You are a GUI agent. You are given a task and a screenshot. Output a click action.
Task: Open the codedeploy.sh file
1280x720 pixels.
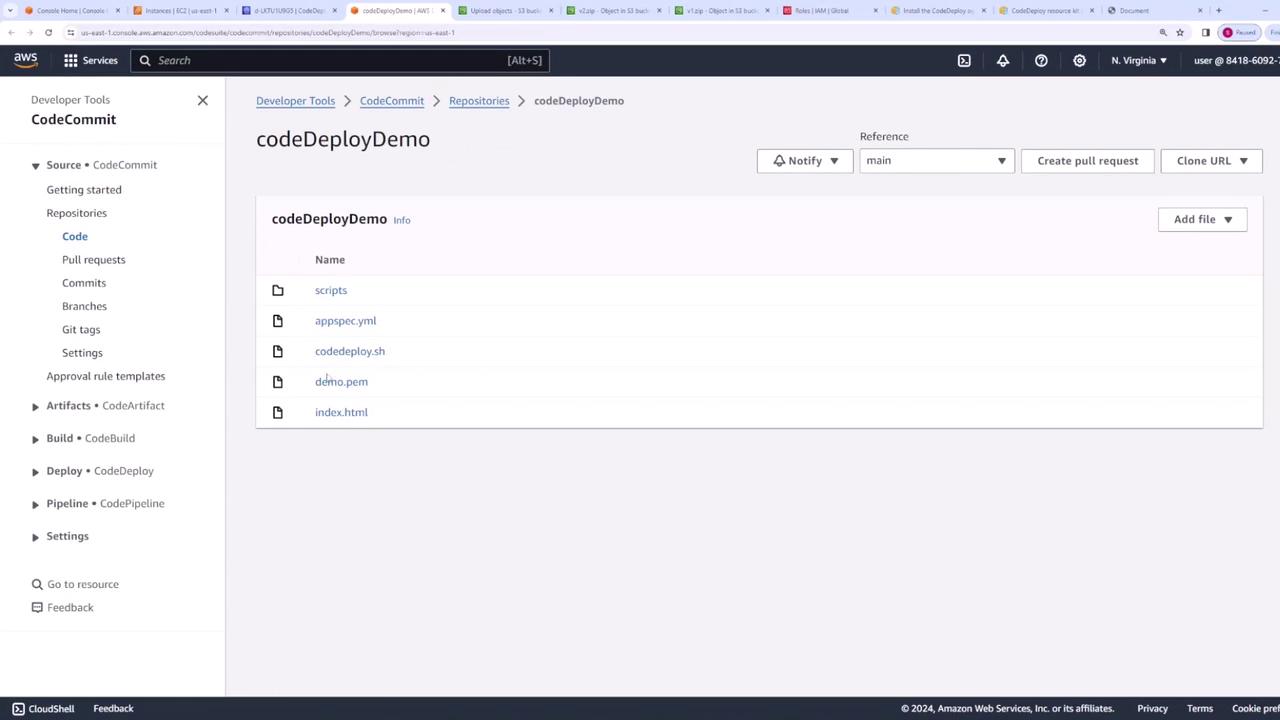click(x=350, y=351)
